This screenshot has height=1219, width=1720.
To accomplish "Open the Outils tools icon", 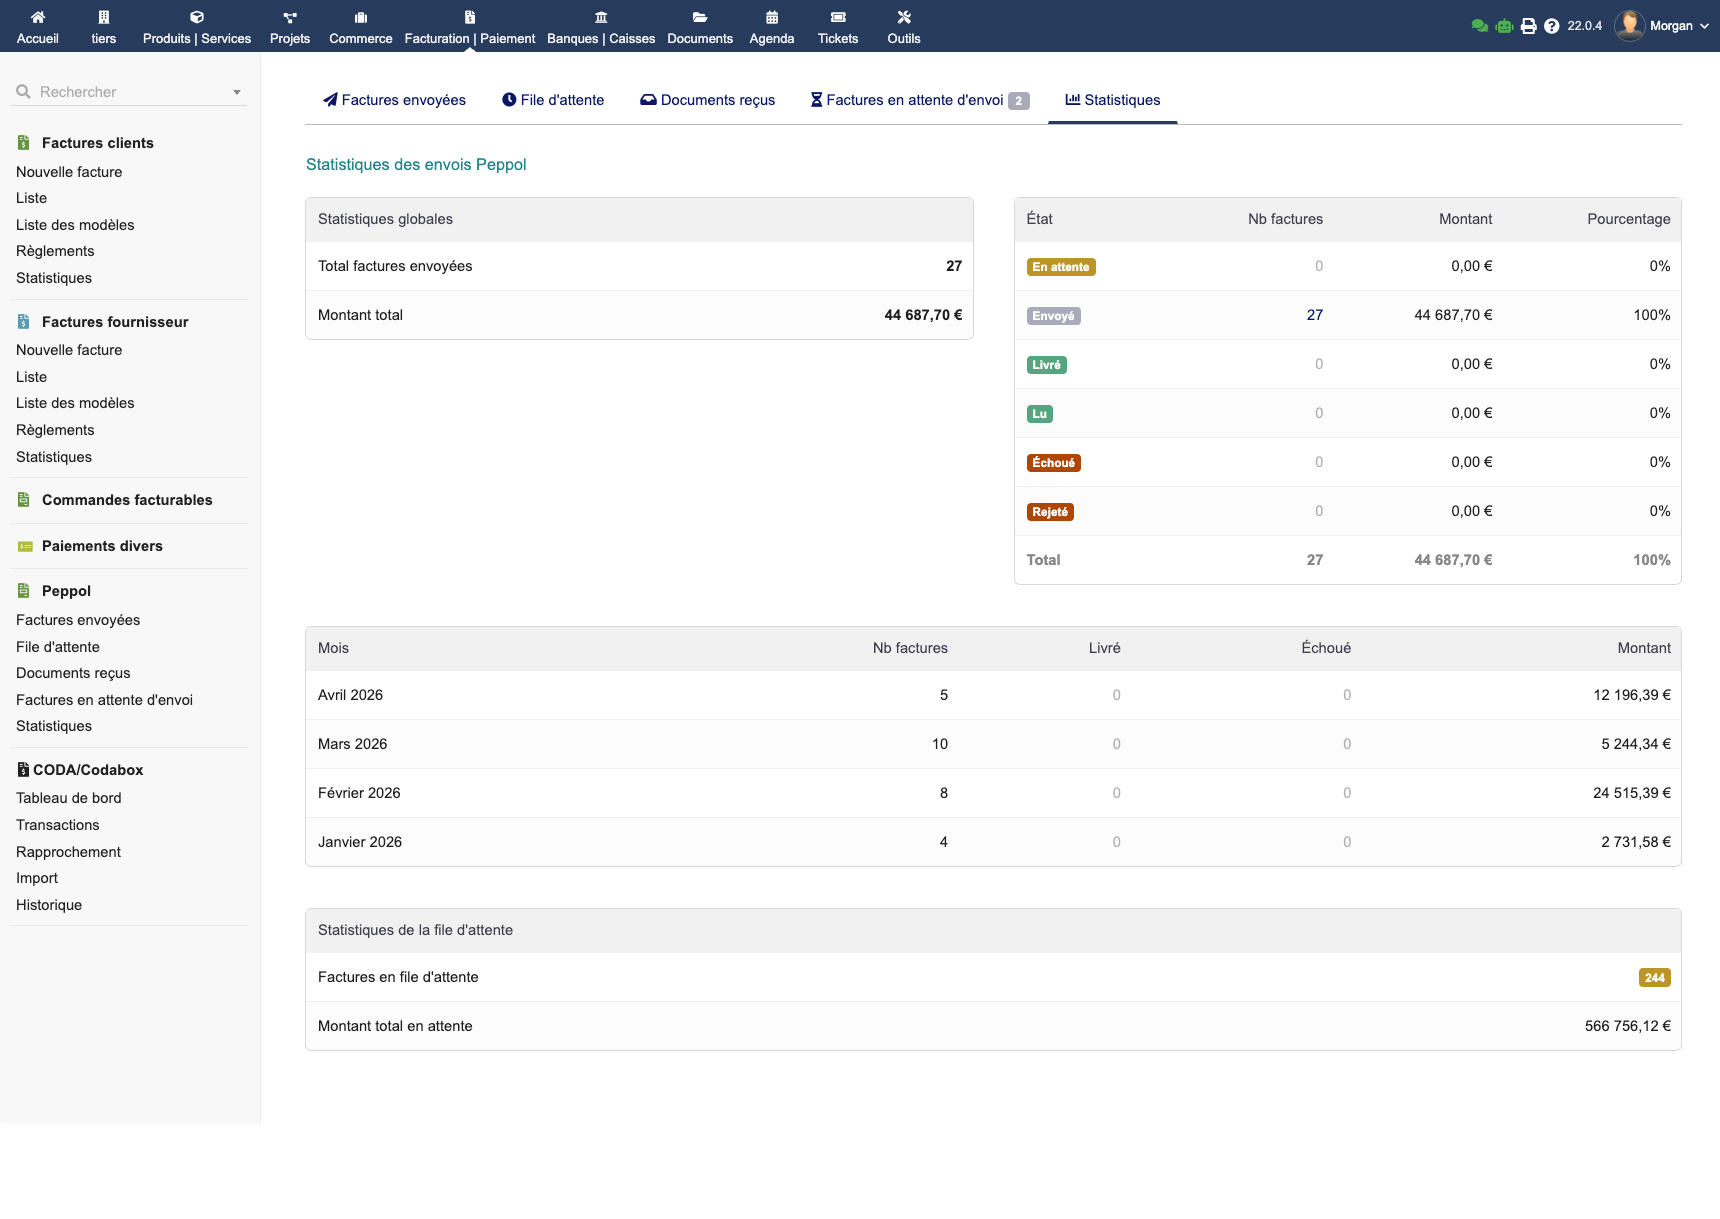I will click(903, 17).
